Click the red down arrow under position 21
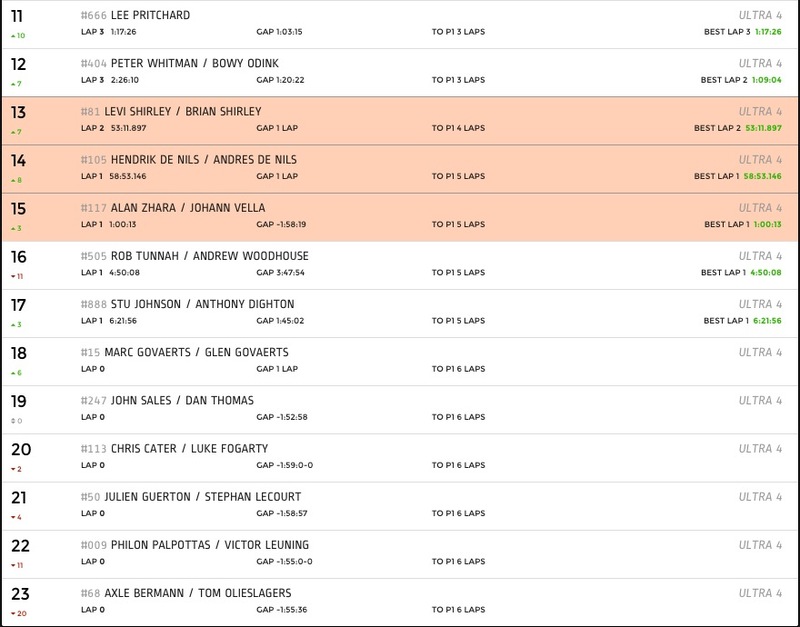 (x=13, y=516)
